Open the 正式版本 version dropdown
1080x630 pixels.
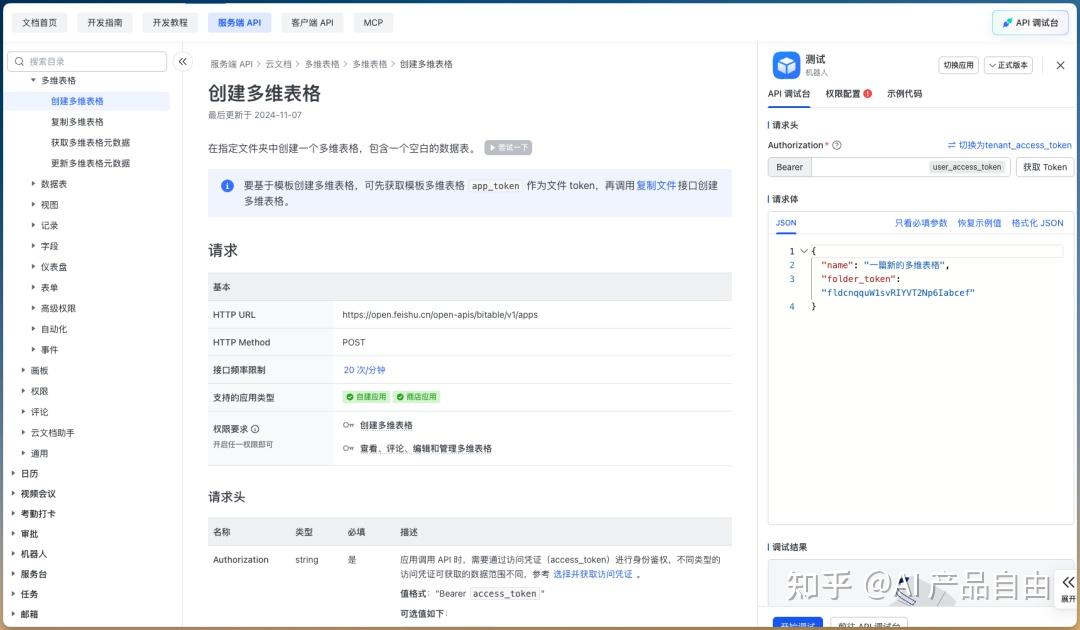(x=1008, y=65)
